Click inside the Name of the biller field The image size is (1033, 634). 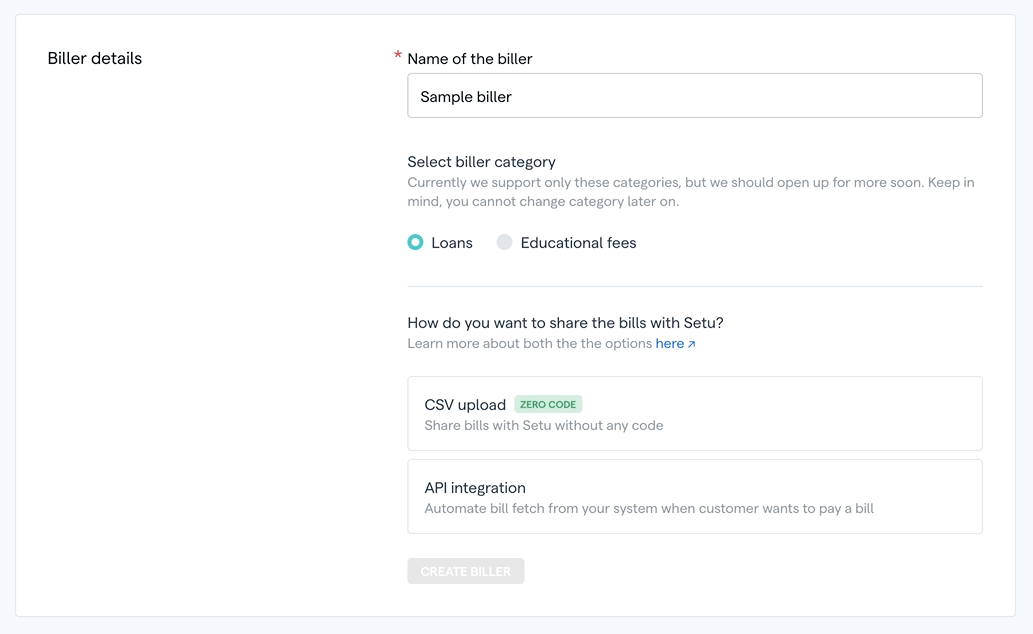[694, 95]
